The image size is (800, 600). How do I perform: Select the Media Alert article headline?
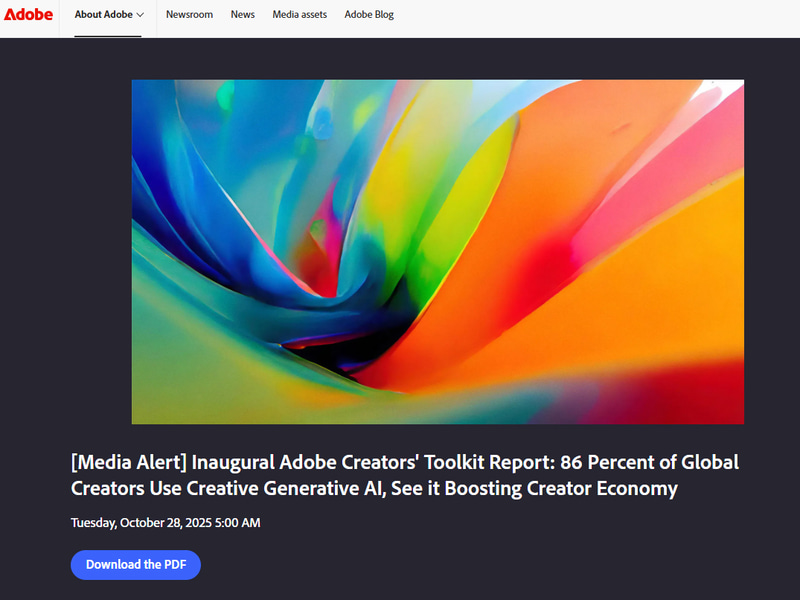[405, 475]
